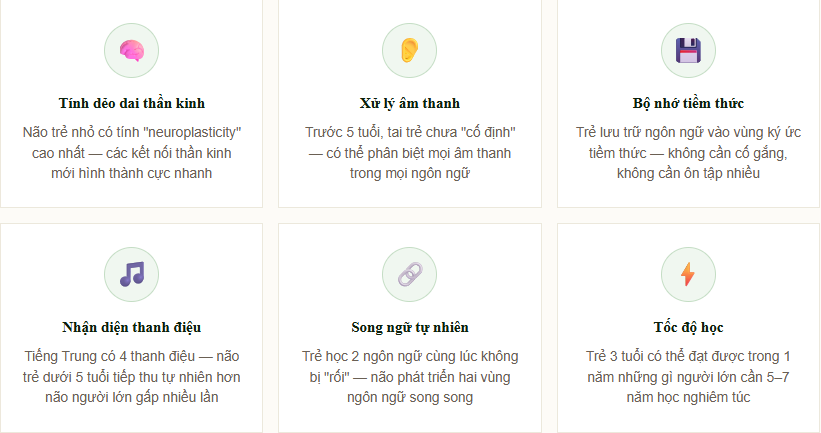Viewport: 821px width, 433px height.
Task: Click the description paragraph under 'Tính dẻo dai thần kinh'
Action: click(x=131, y=153)
